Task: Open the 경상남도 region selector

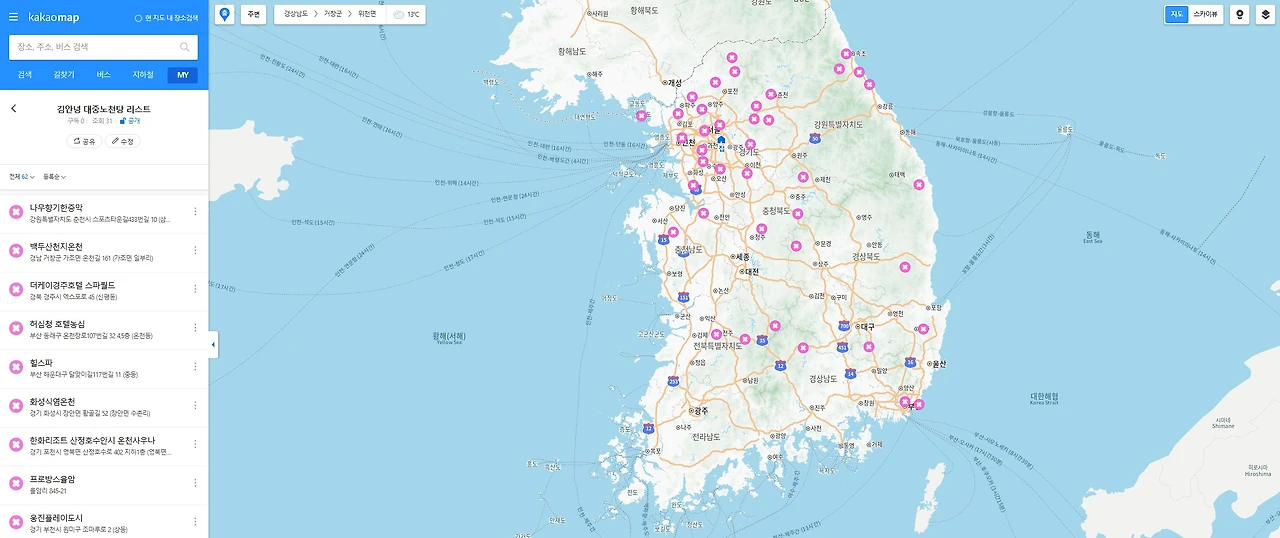Action: 295,15
